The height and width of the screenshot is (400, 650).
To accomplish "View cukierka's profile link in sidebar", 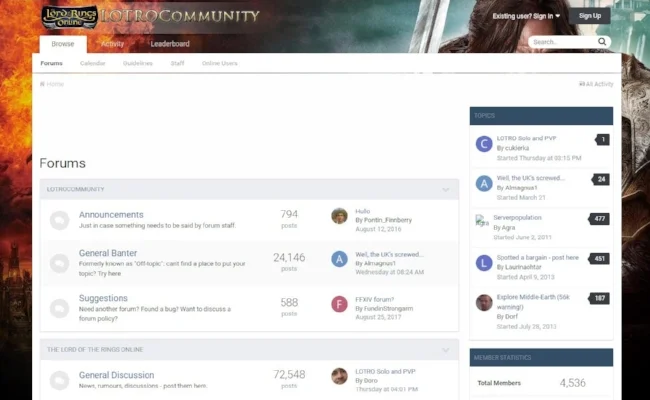I will pos(517,148).
